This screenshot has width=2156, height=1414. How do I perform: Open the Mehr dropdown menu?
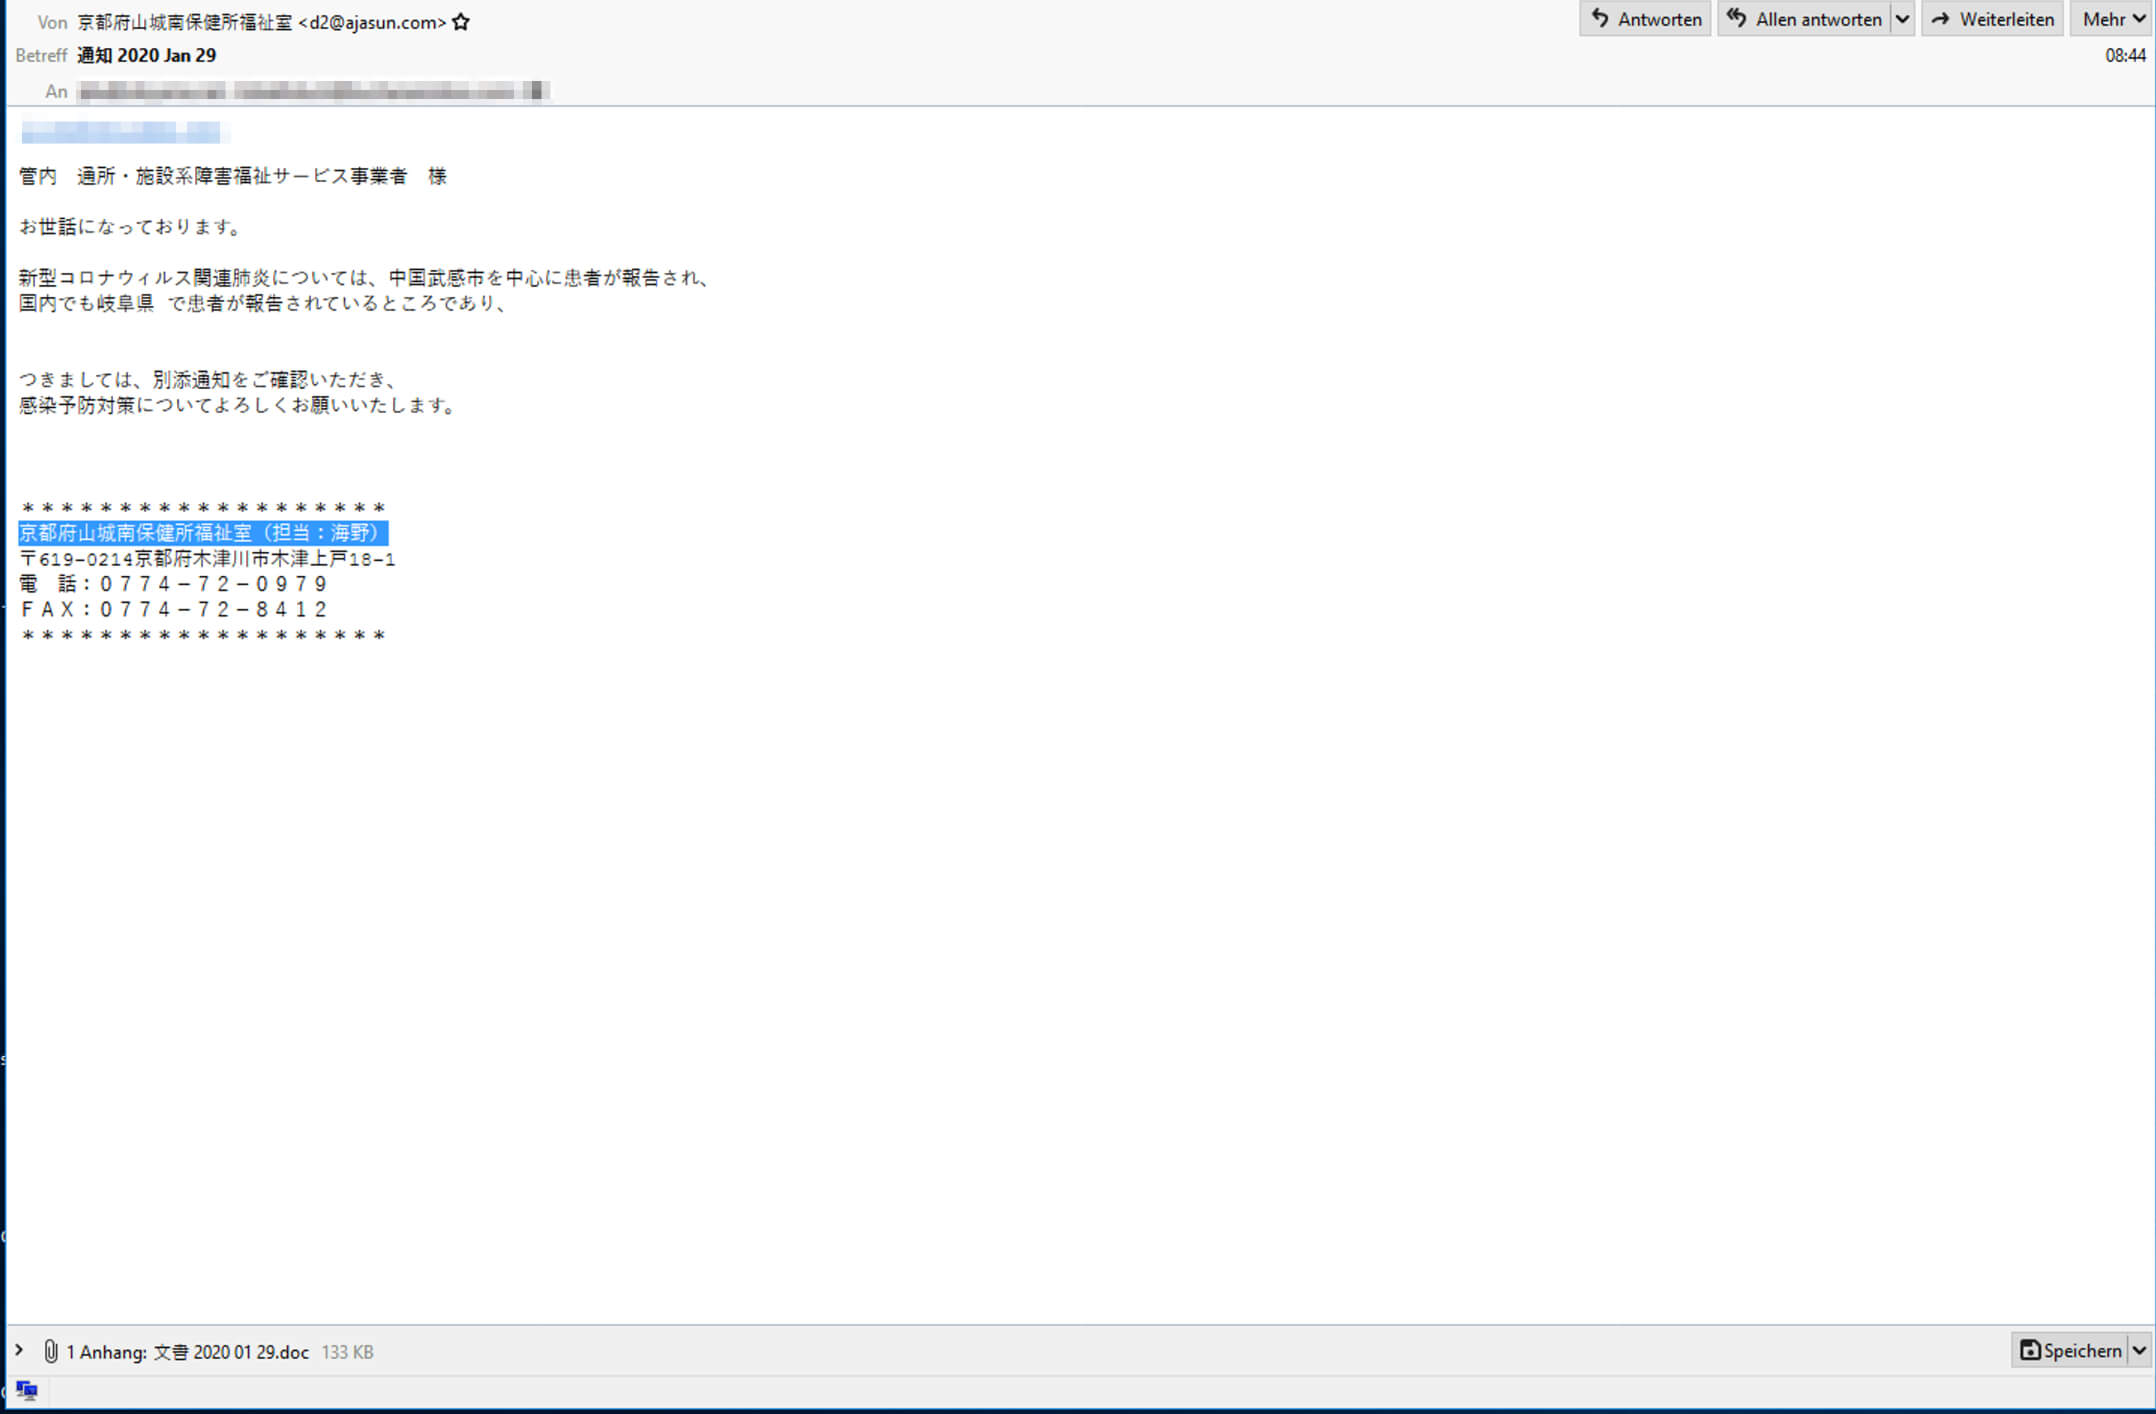pos(2113,19)
